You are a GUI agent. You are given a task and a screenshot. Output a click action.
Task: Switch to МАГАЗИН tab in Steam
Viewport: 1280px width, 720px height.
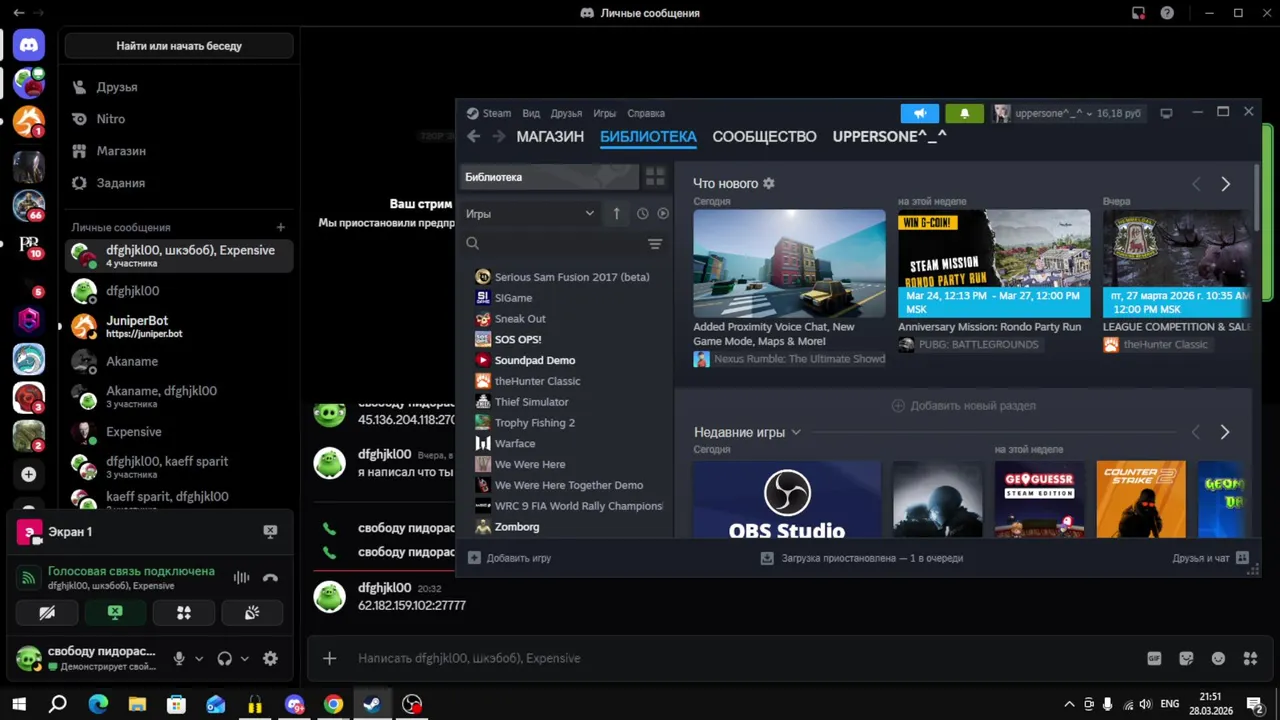[x=550, y=137]
